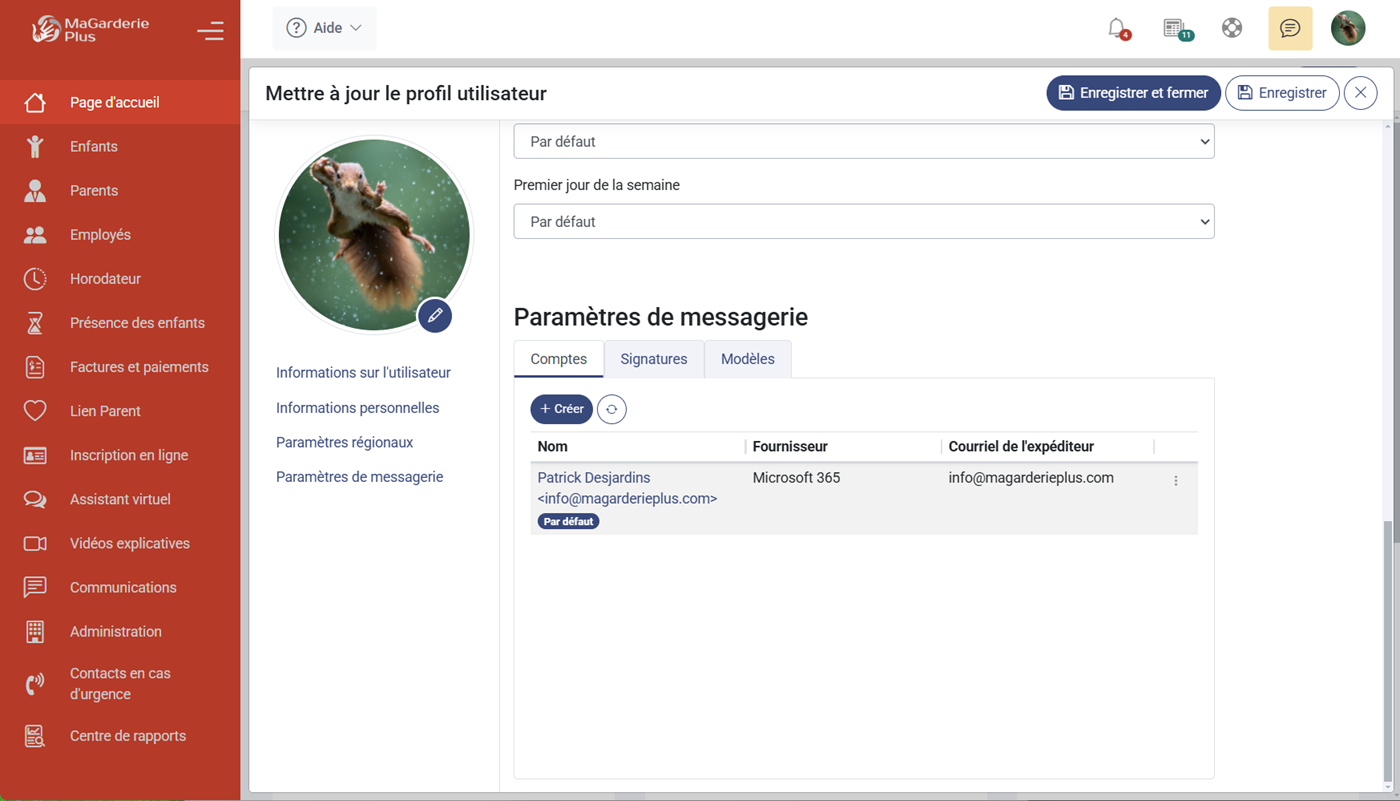The height and width of the screenshot is (801, 1400).
Task: Open Lien Parent heart icon
Action: tap(35, 411)
